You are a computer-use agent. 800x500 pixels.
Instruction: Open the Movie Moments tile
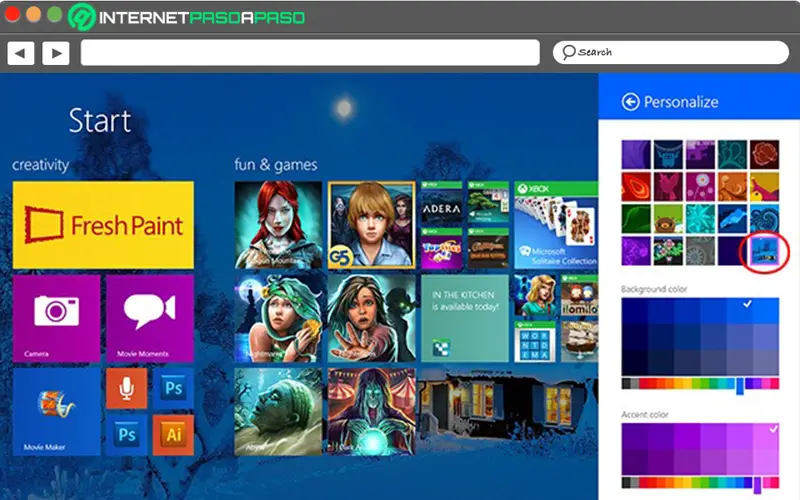150,318
